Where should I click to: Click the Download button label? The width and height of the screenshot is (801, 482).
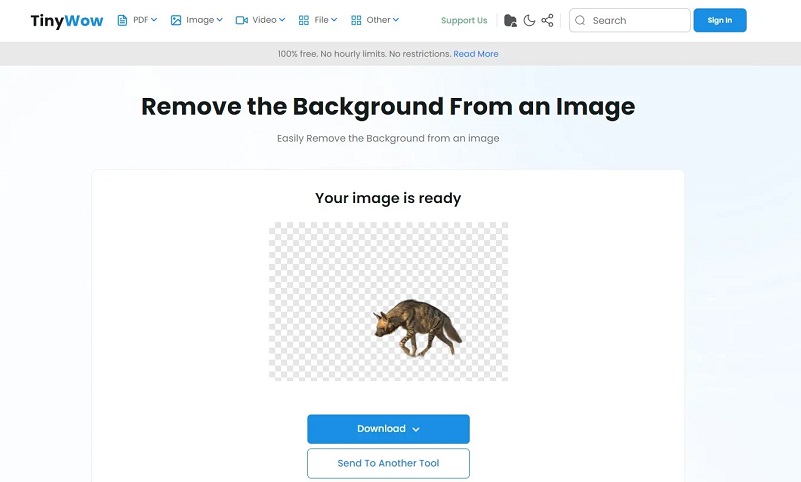381,429
